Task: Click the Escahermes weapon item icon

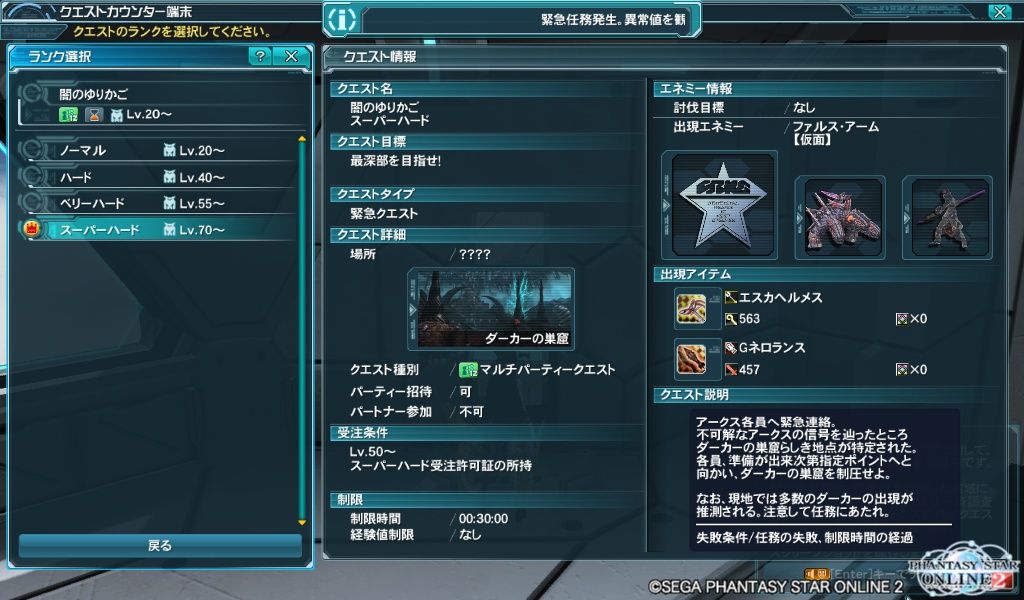Action: (x=691, y=309)
